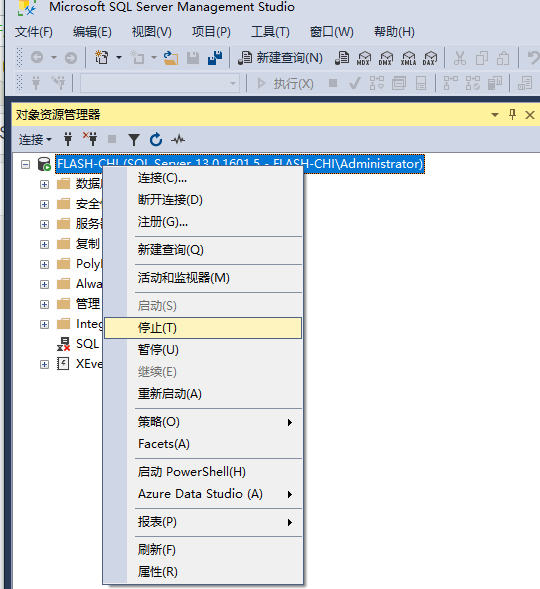Collapse the FLASH-CHI server node
Image resolution: width=540 pixels, height=589 pixels.
point(26,165)
